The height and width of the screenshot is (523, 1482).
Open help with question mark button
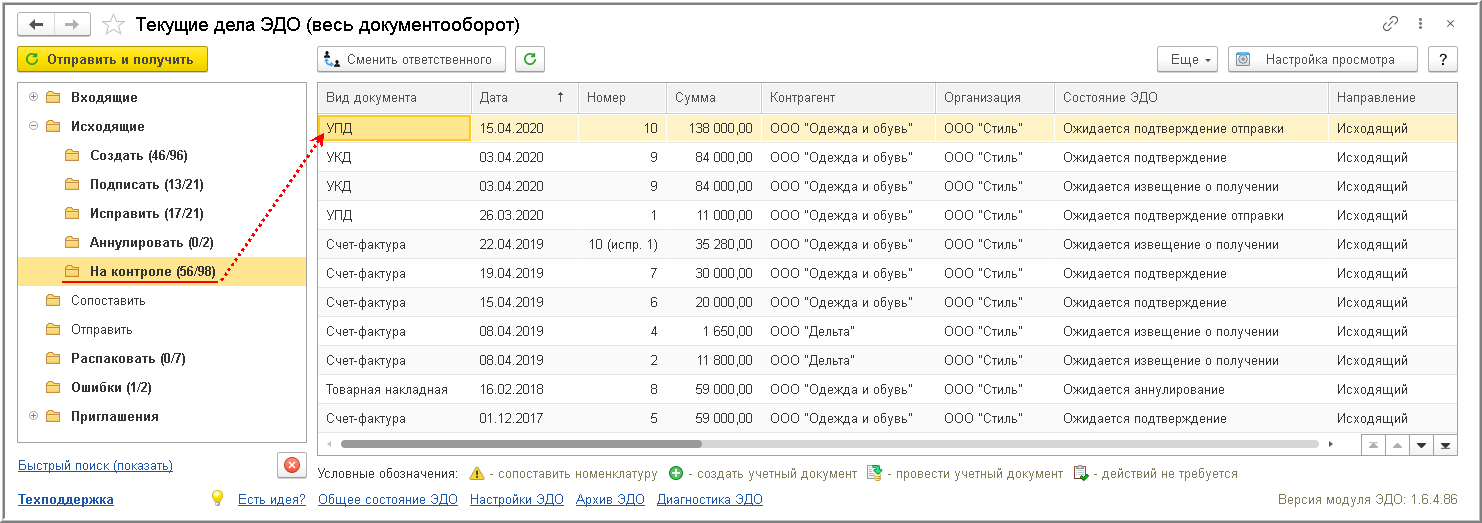1442,59
